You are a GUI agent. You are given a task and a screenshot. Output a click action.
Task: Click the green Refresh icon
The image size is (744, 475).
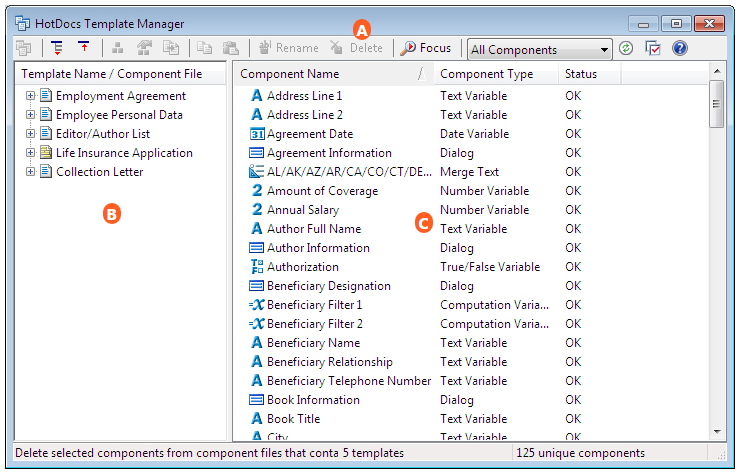626,48
